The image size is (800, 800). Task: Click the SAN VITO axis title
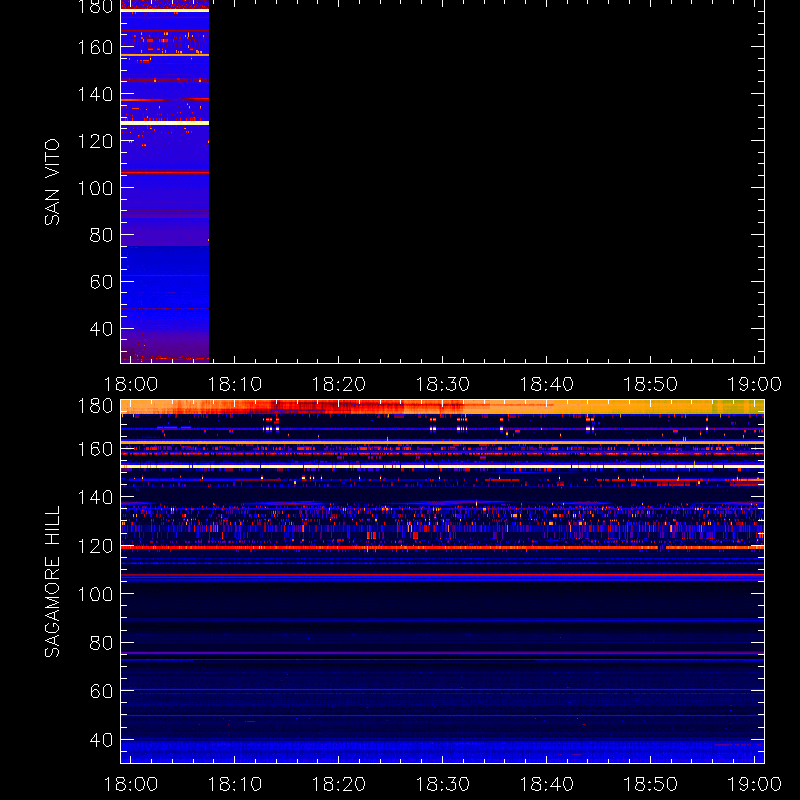[52, 182]
